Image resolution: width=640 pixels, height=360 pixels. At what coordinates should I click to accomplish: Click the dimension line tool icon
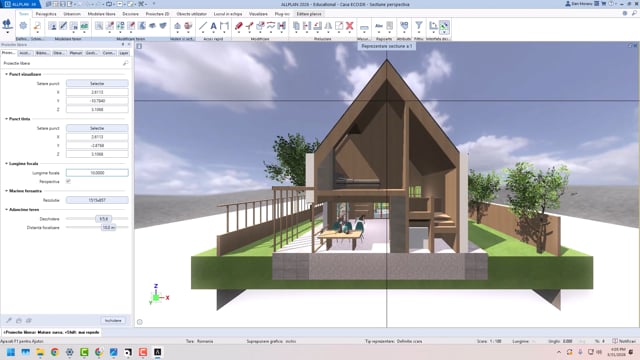tap(224, 26)
